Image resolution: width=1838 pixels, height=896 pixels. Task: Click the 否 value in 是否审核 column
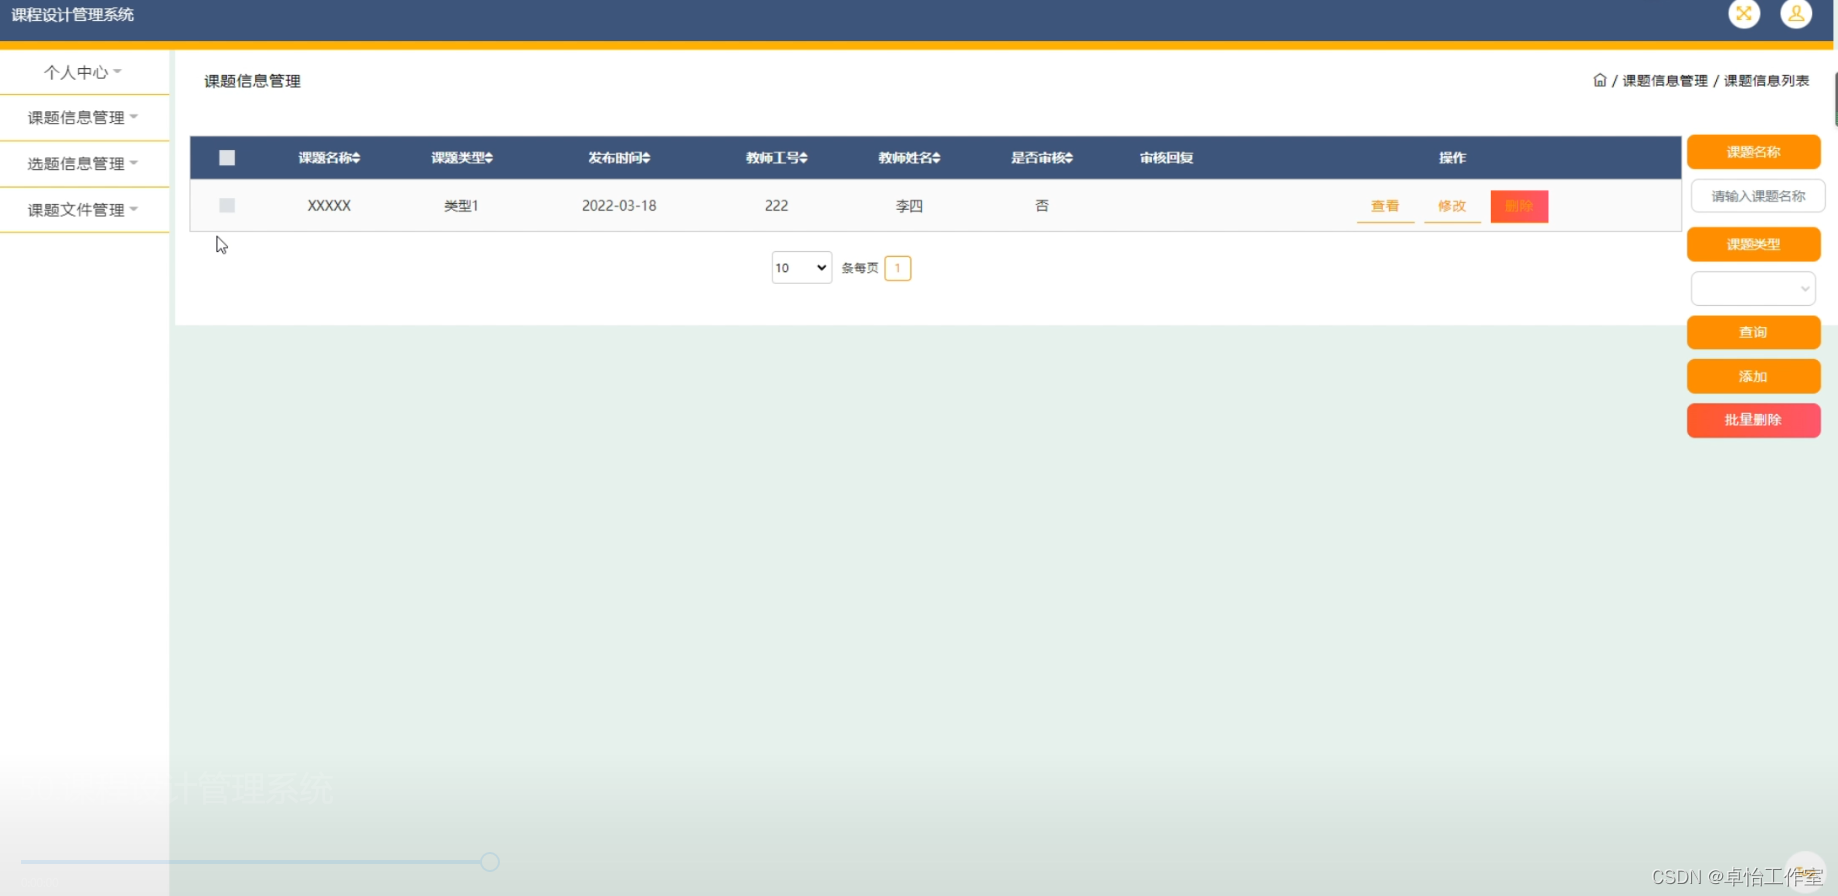(1042, 206)
